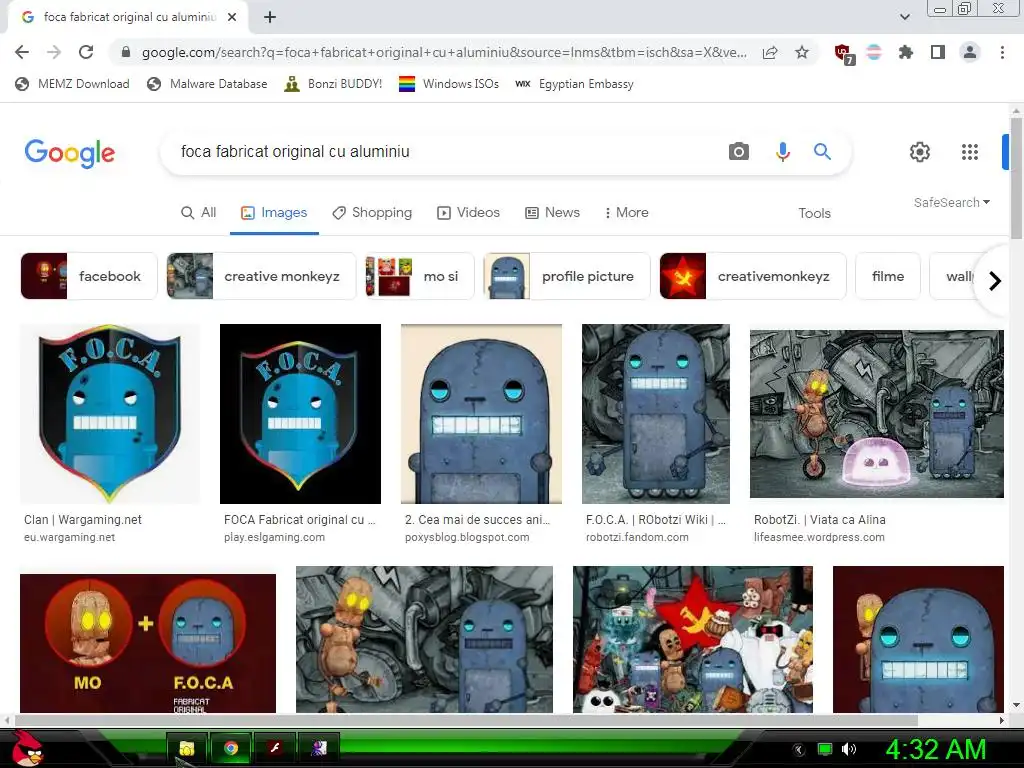Select the filme suggestion chip

(x=888, y=276)
